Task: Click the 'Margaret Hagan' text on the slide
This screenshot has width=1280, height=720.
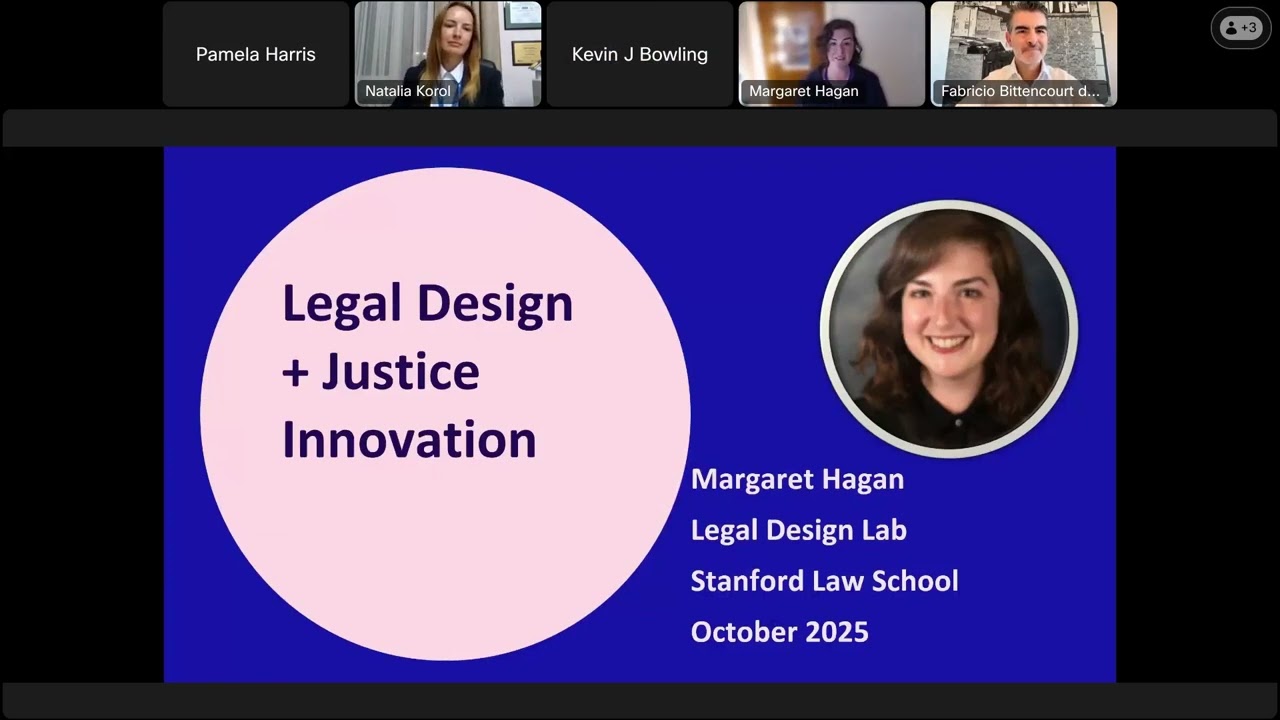Action: point(797,479)
